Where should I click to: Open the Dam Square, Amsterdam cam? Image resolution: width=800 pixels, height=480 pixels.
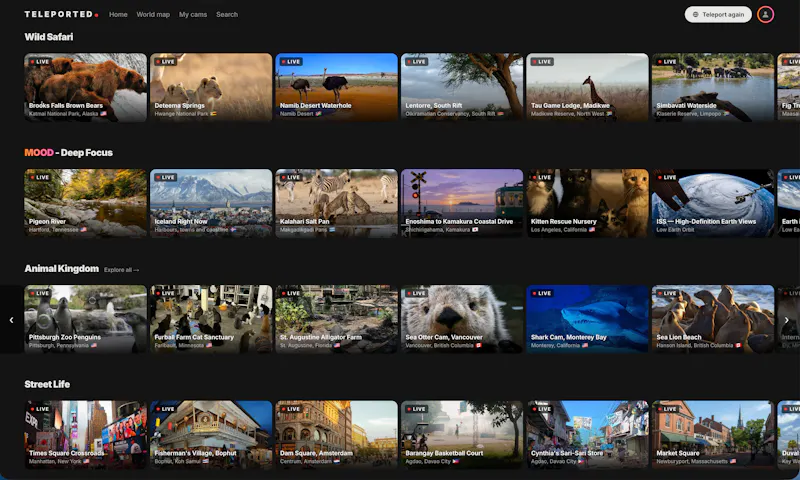pos(336,435)
